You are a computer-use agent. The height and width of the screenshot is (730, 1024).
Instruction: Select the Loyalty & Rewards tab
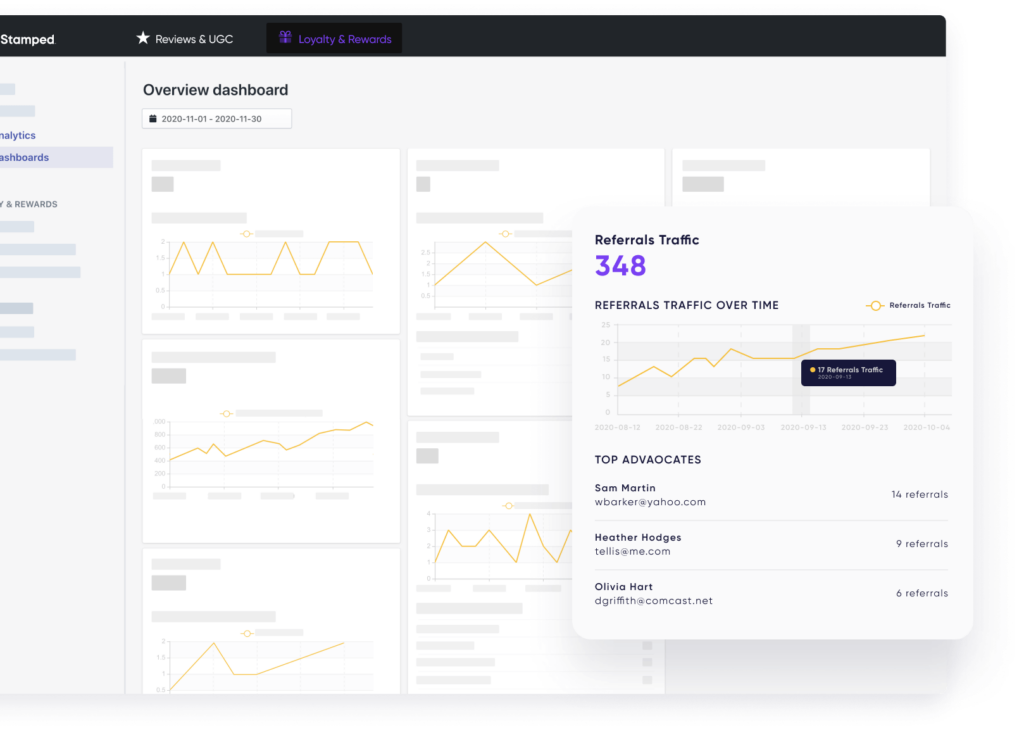point(344,39)
